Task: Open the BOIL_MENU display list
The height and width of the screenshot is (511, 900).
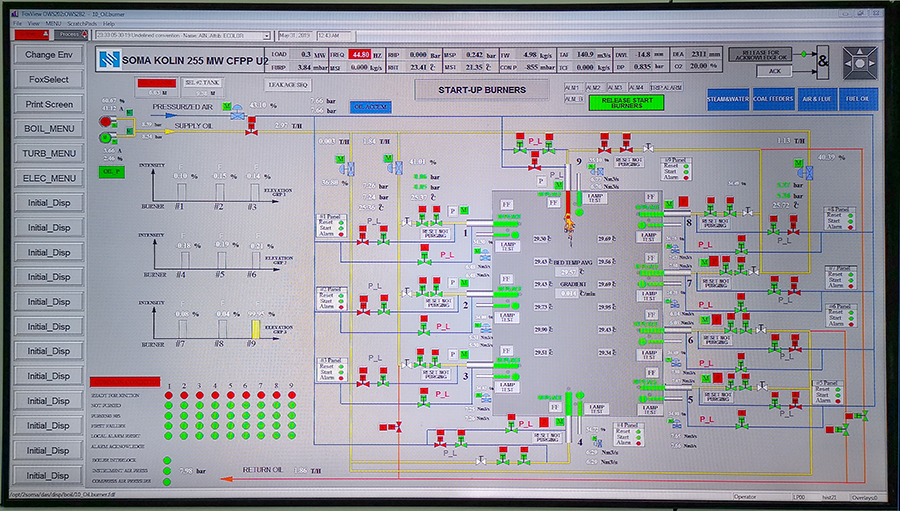Action: point(49,129)
